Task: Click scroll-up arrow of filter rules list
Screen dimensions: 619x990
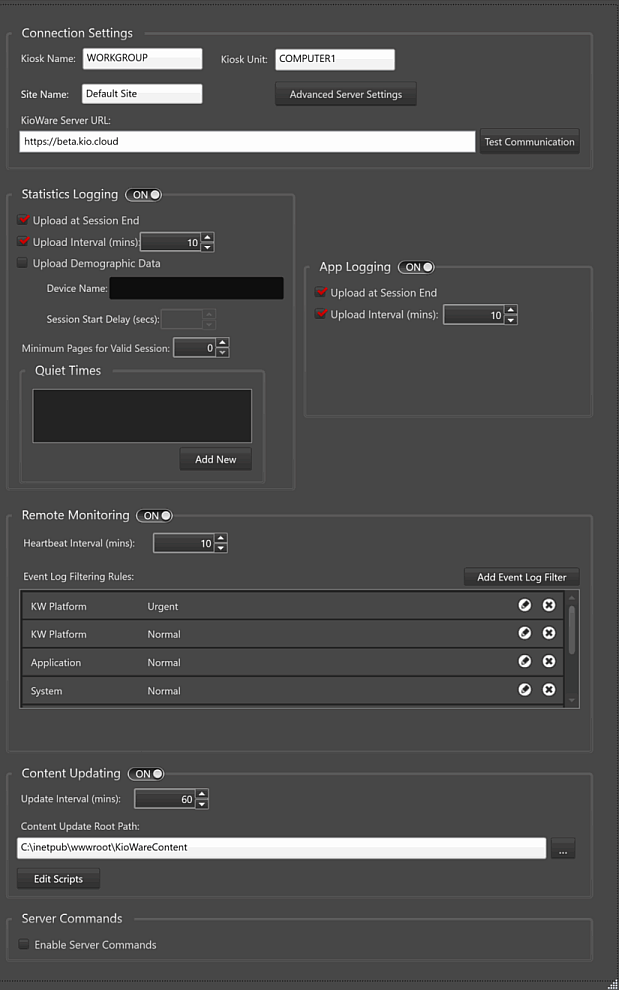Action: [x=572, y=597]
